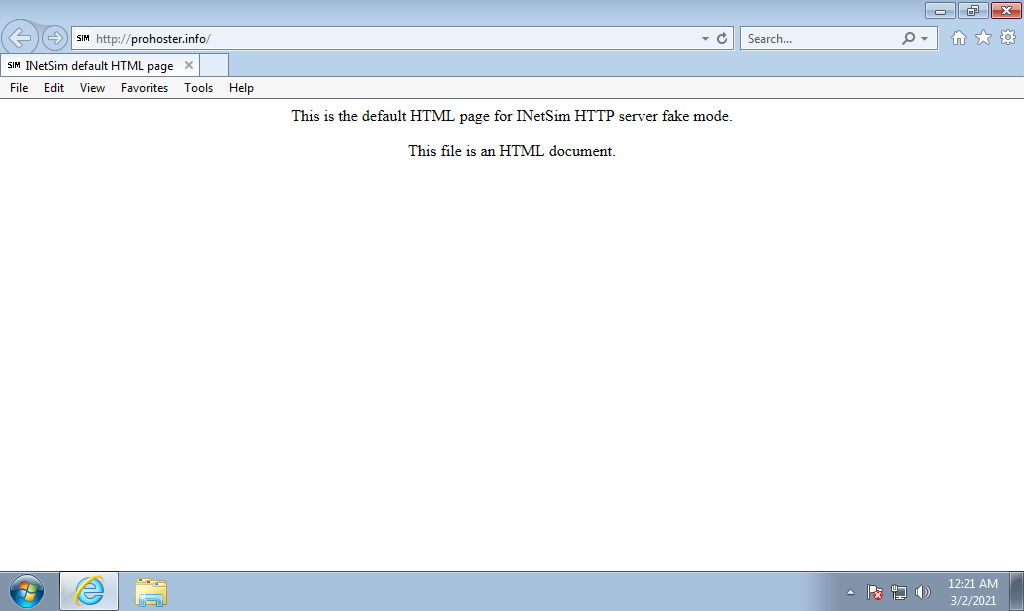Open the Windows Start button
Viewport: 1024px width, 611px height.
coord(27,591)
